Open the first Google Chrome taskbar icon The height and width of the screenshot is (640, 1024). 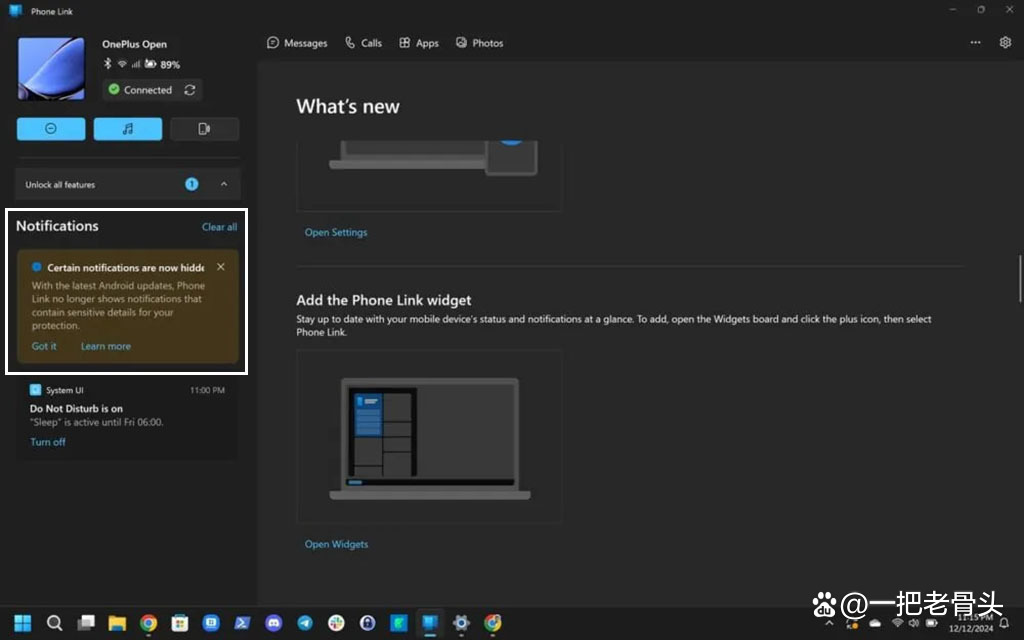tap(148, 623)
